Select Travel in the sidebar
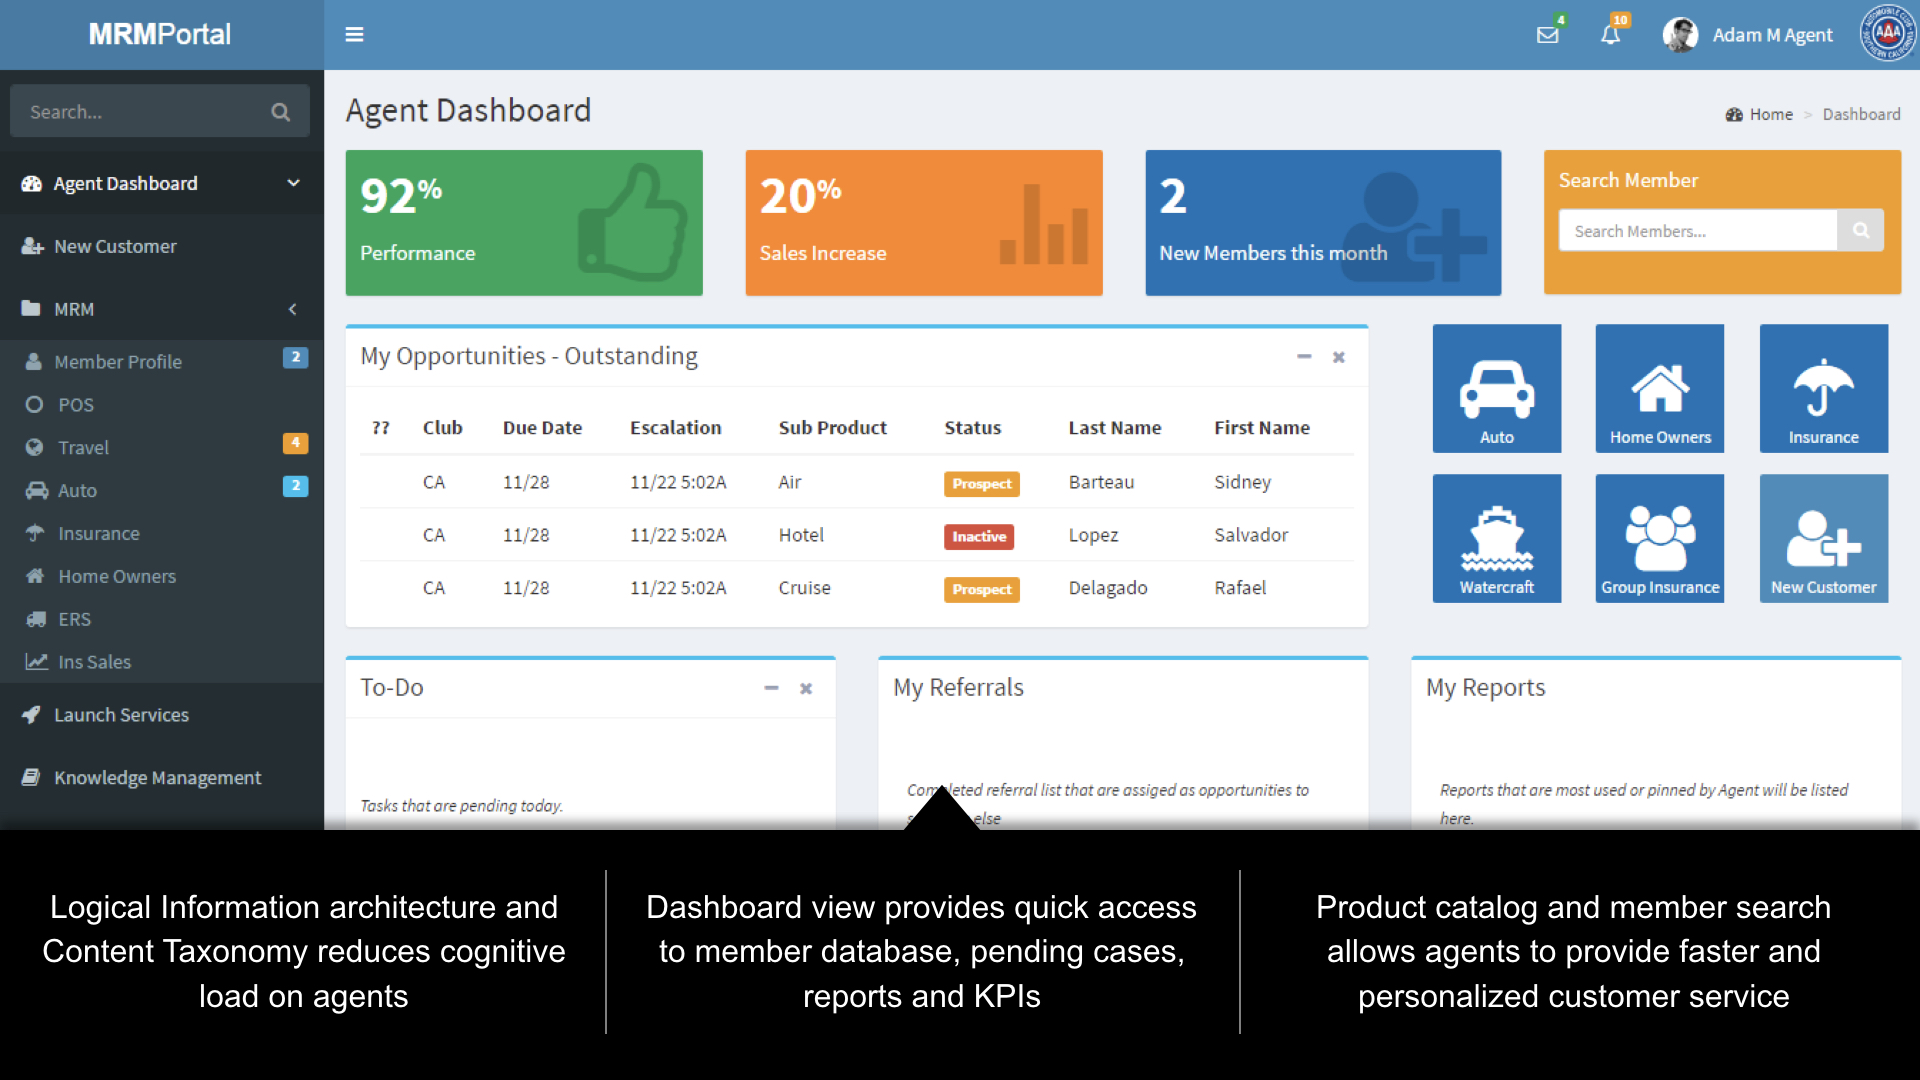 point(83,448)
